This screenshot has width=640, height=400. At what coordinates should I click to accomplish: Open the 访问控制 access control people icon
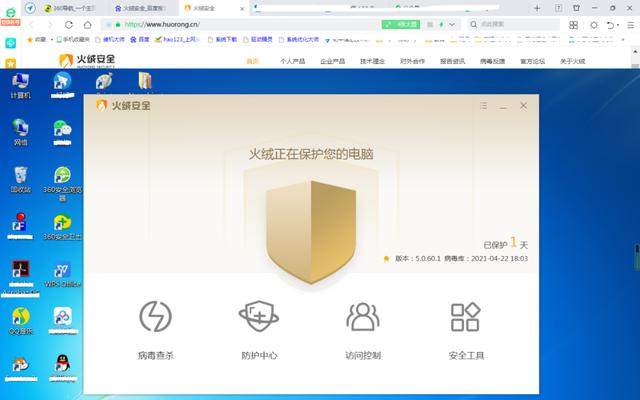pyautogui.click(x=363, y=316)
